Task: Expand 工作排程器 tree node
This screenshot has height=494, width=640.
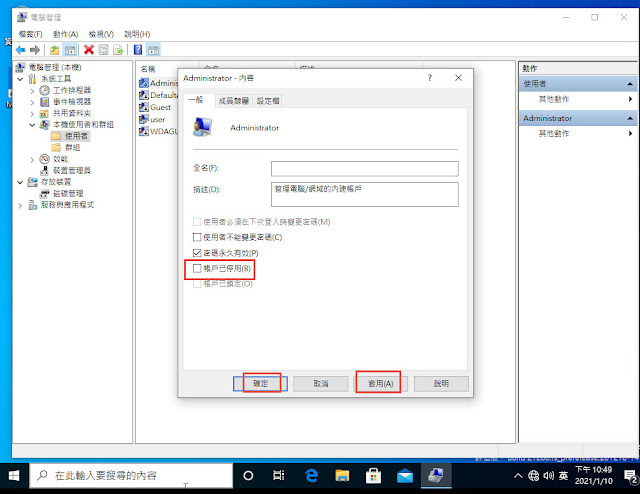Action: click(32, 91)
